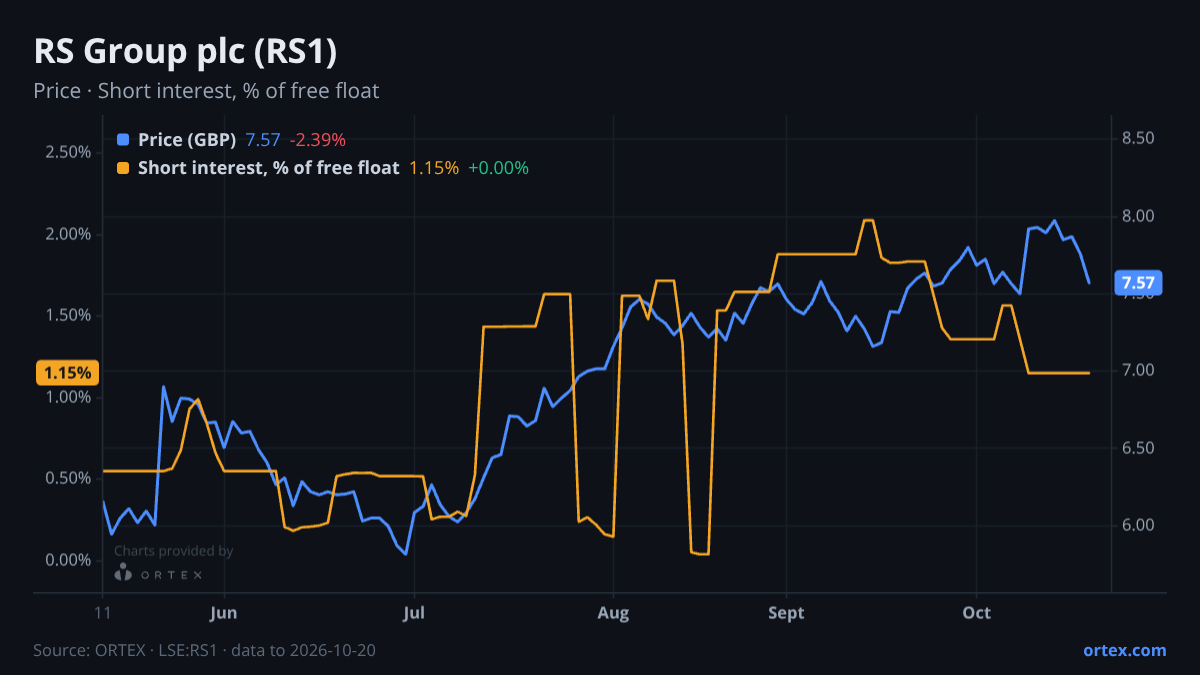Open the ortex.com link
Image resolution: width=1200 pixels, height=675 pixels.
(1125, 650)
